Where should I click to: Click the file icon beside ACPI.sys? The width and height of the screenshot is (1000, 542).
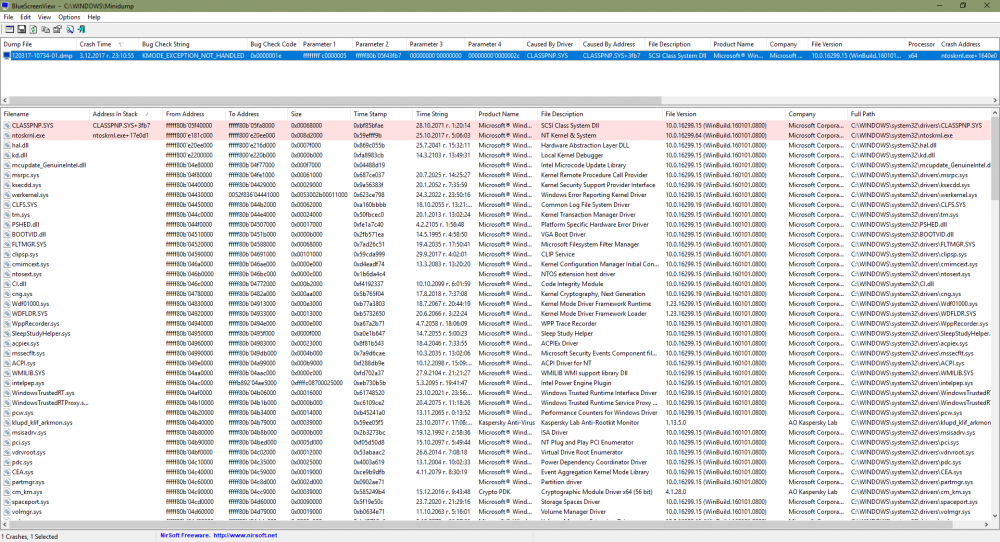[x=7, y=363]
